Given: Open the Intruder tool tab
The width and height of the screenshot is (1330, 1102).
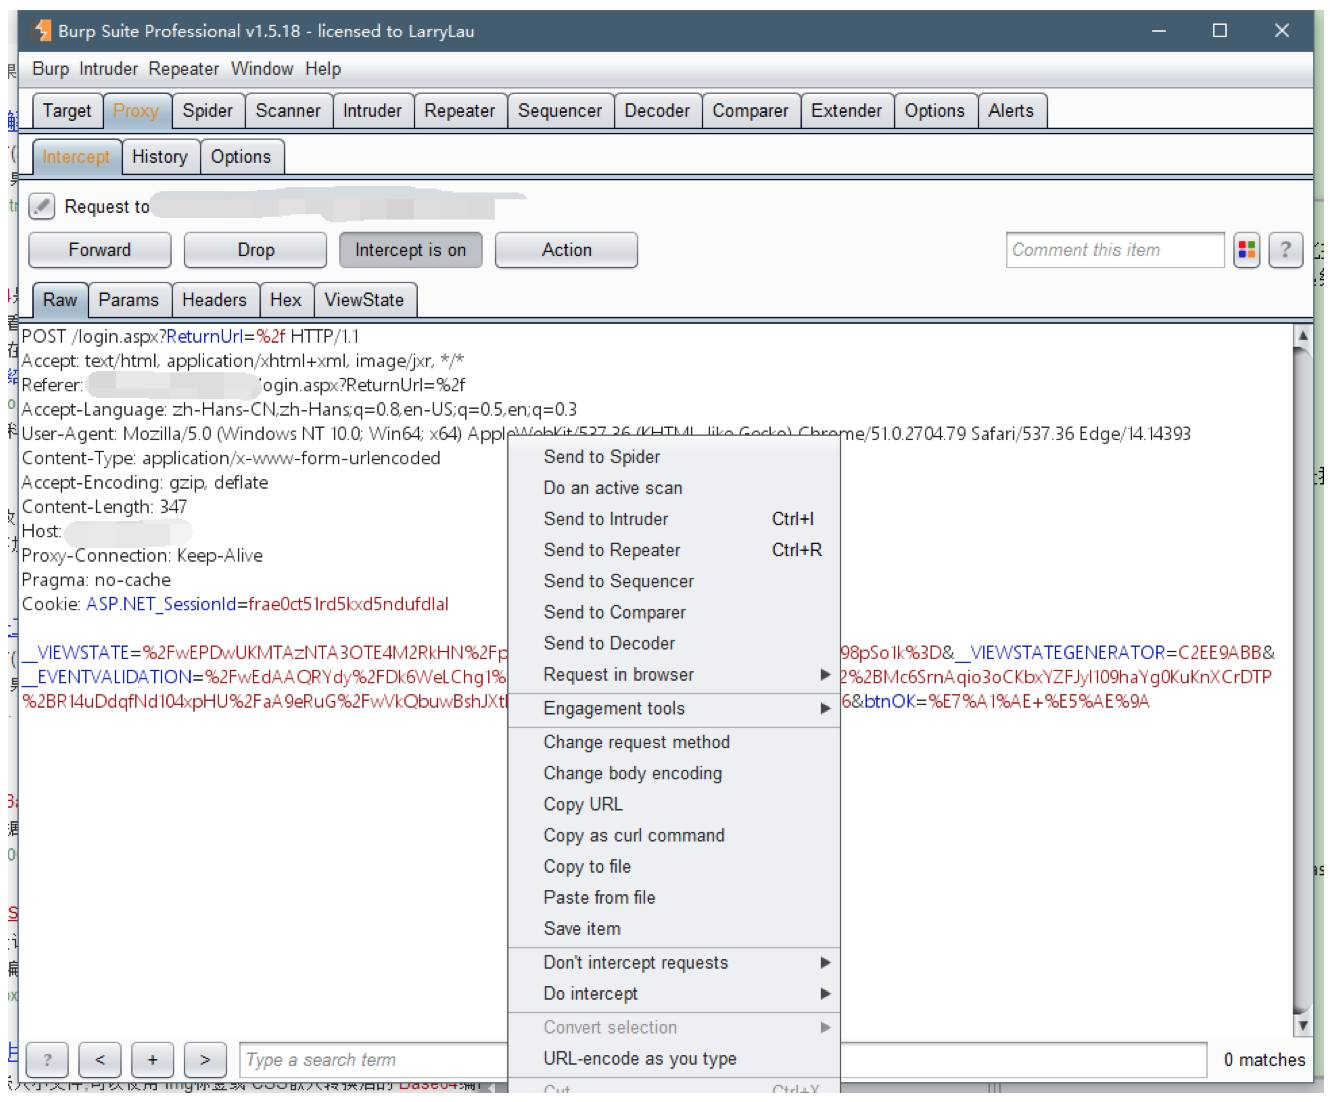Looking at the screenshot, I should pos(372,111).
